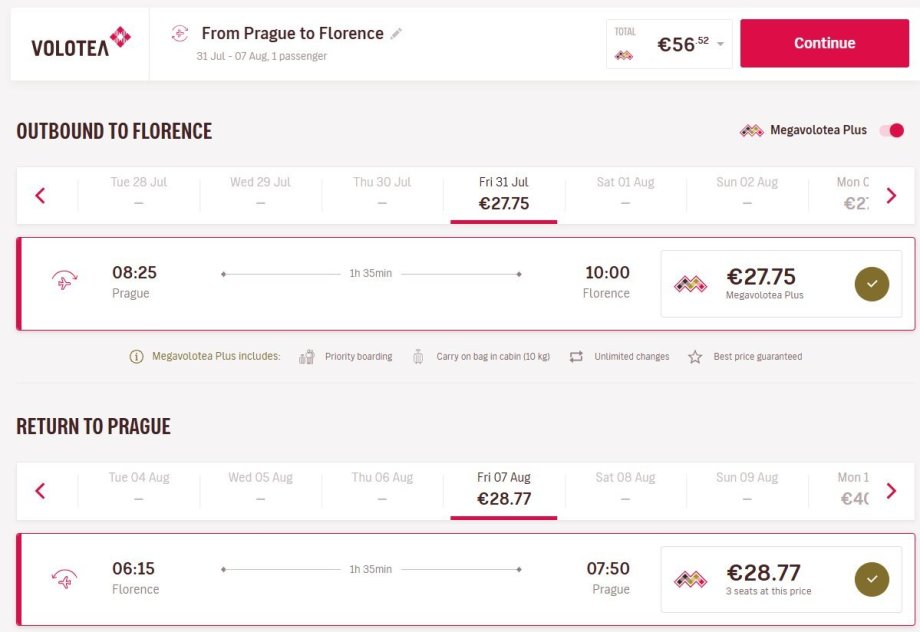920x632 pixels.
Task: Click the Volotea logo
Action: click(80, 44)
